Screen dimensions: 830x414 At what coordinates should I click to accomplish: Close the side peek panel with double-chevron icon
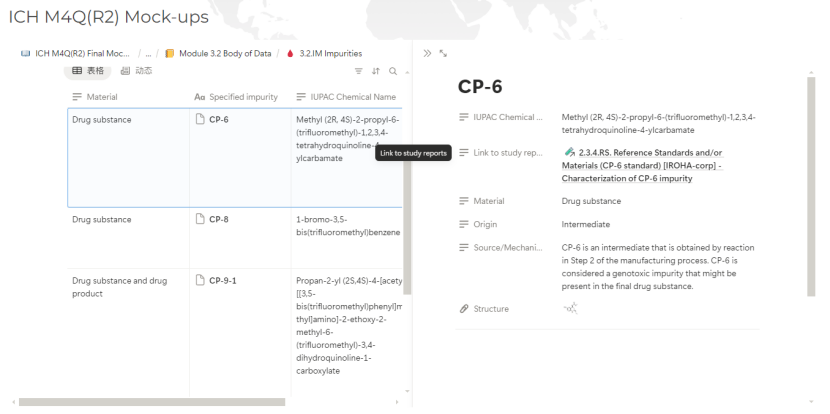[x=427, y=54]
